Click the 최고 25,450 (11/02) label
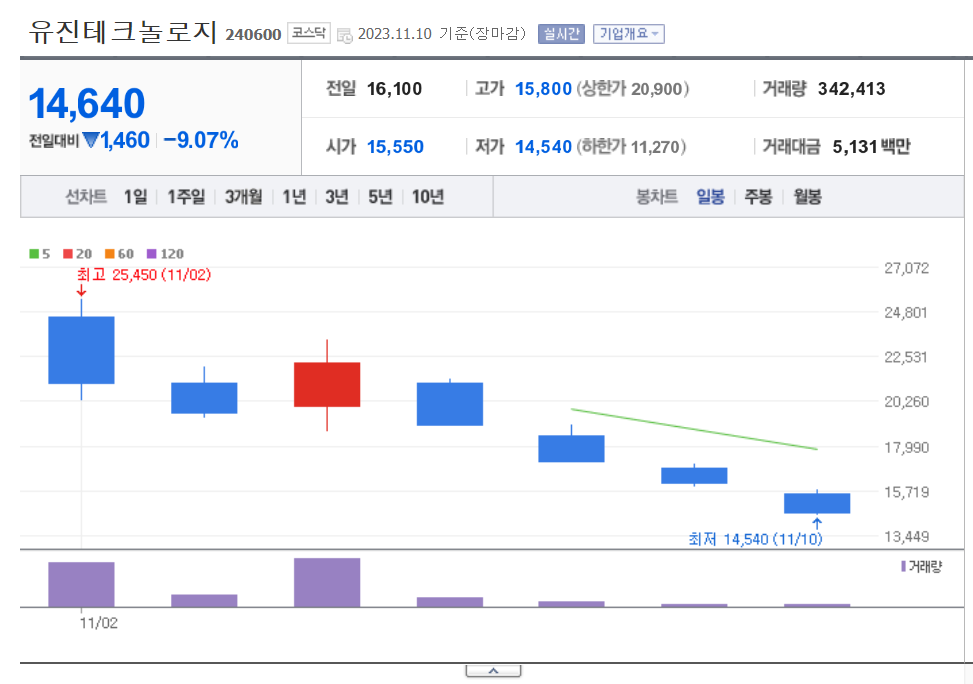The width and height of the screenshot is (973, 684). (144, 274)
